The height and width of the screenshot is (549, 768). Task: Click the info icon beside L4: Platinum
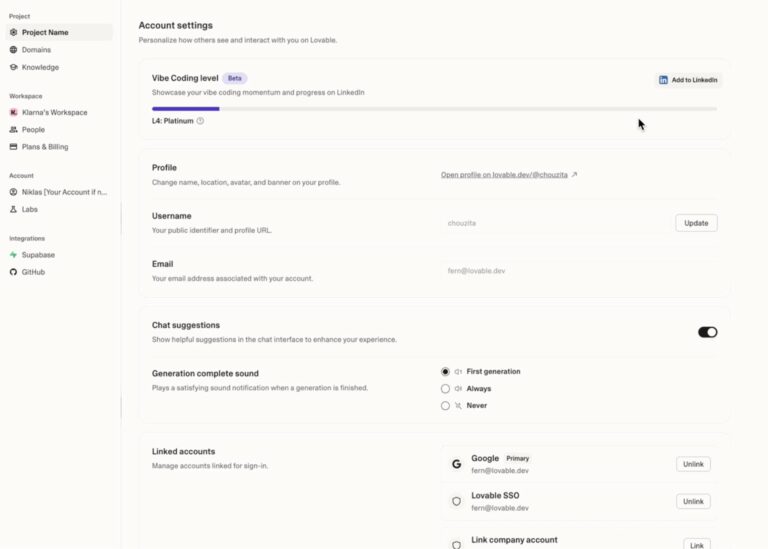(200, 121)
